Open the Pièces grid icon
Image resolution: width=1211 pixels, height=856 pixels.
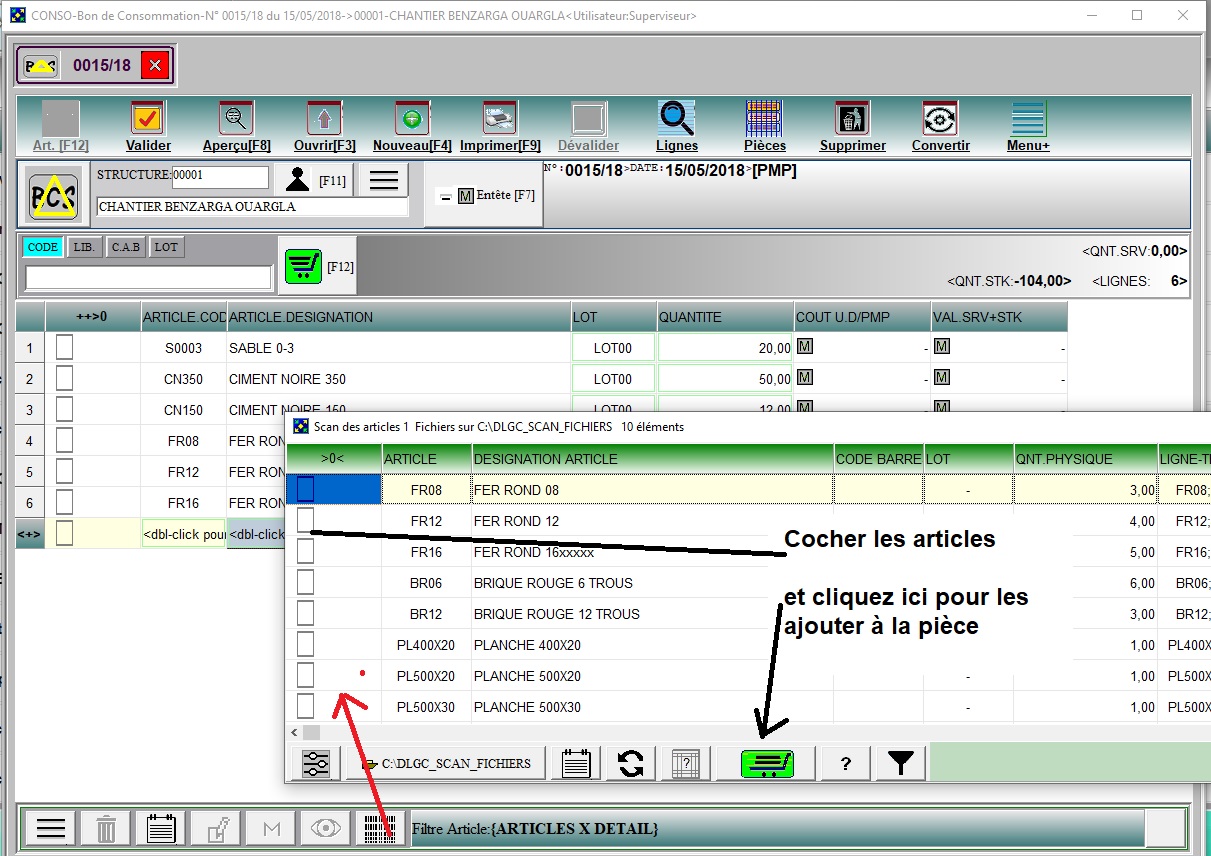[x=764, y=117]
